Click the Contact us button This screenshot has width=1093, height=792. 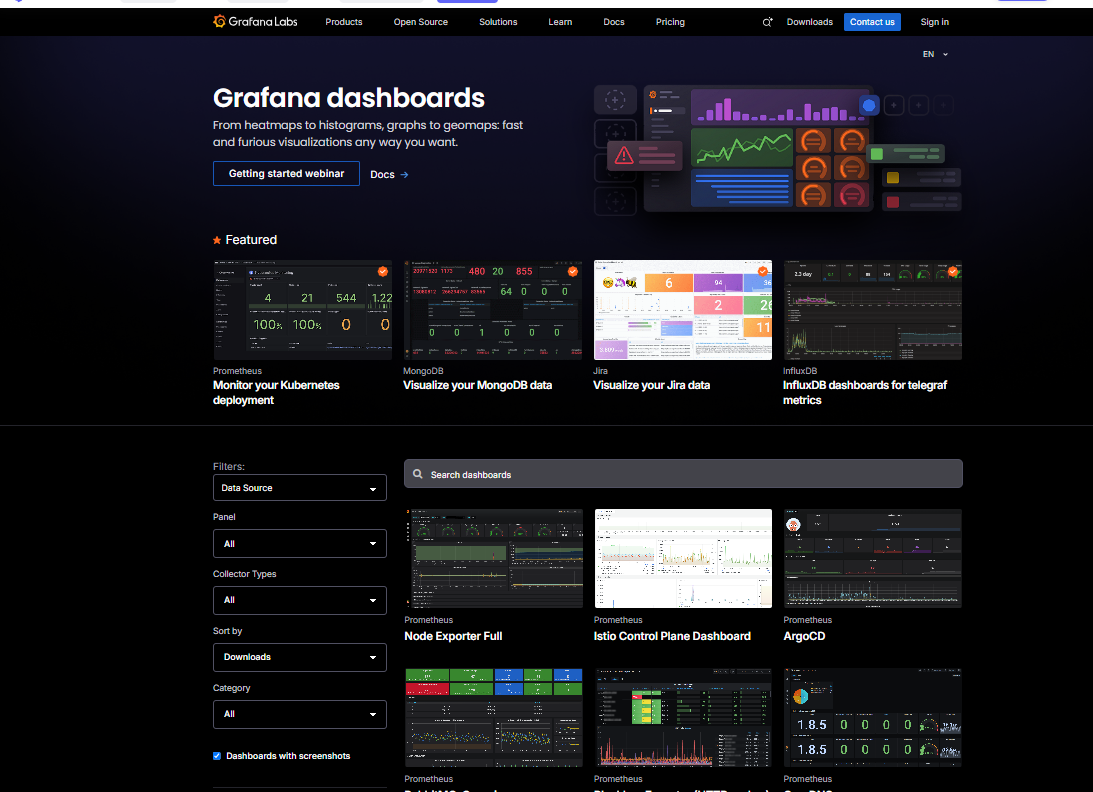click(872, 22)
